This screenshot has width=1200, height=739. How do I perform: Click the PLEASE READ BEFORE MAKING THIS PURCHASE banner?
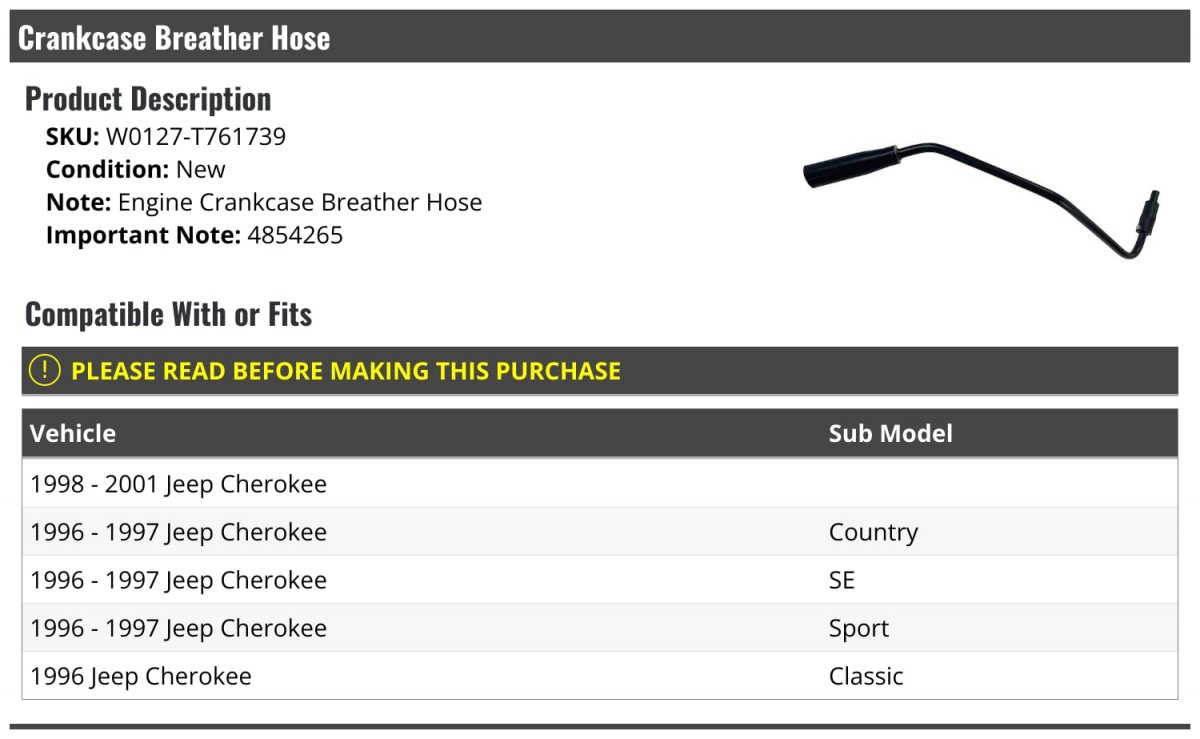point(600,371)
